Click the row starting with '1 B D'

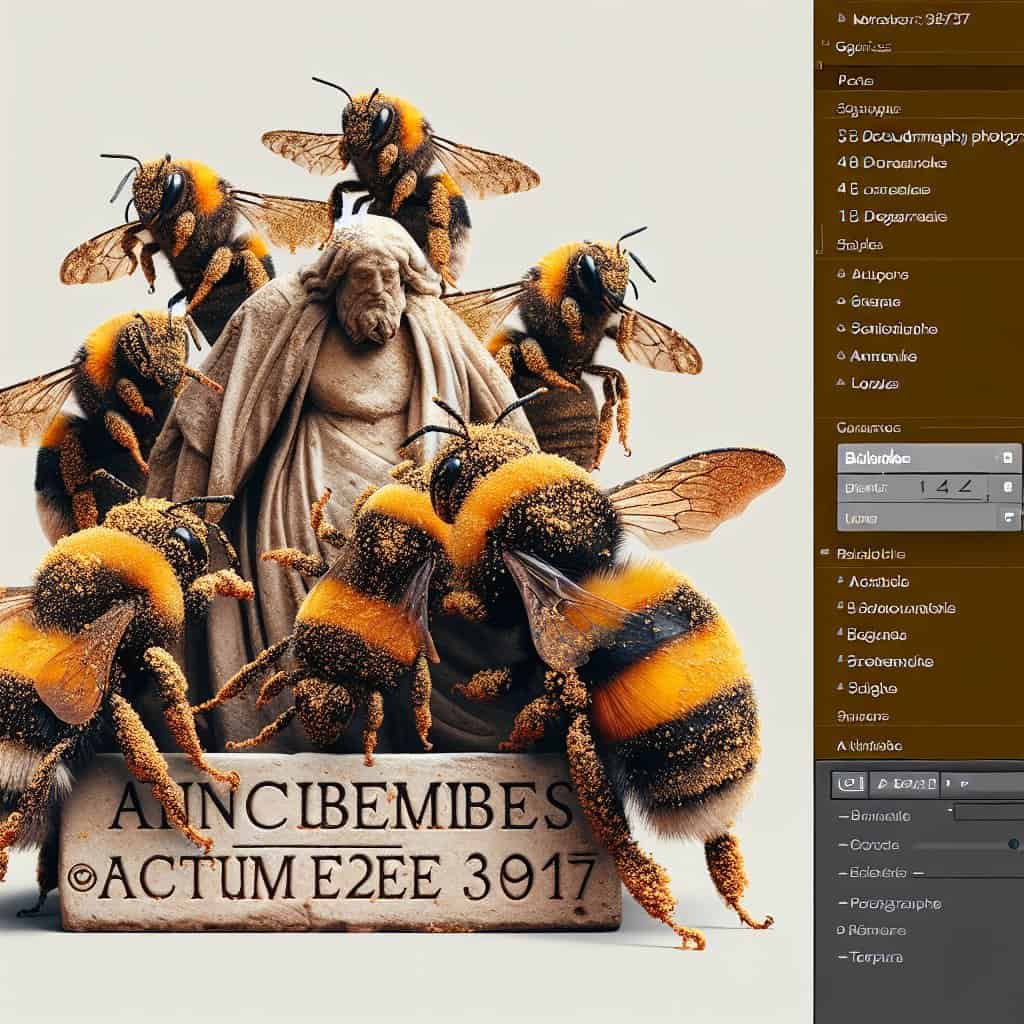tap(891, 217)
